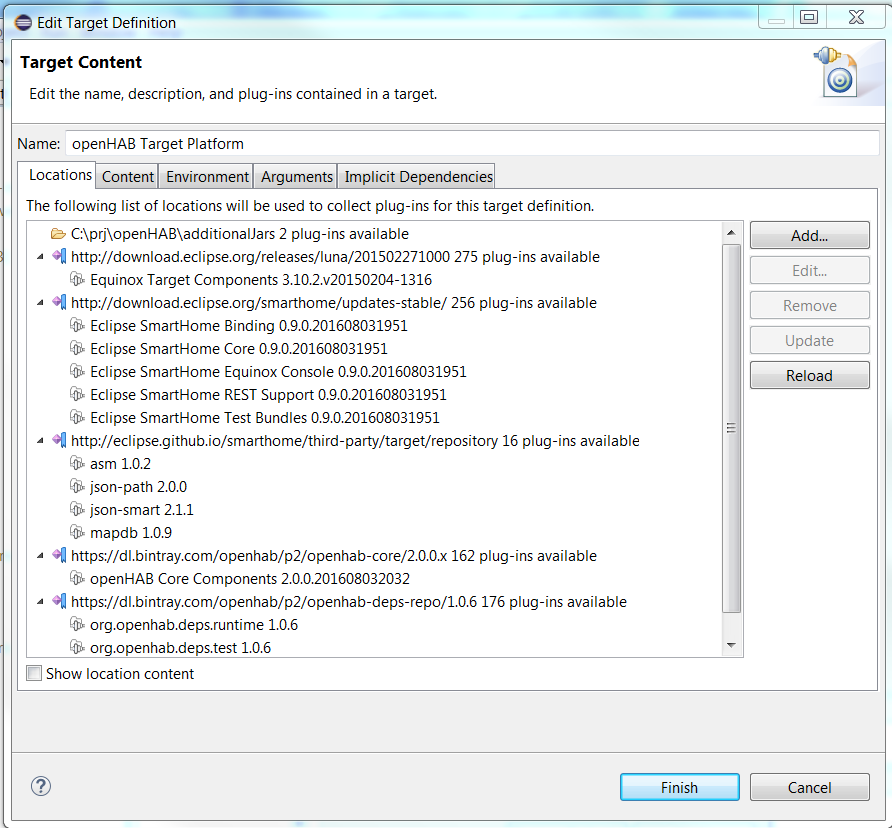
Task: Select Eclipse SmartHome Core 0.9.0 row
Action: (x=229, y=348)
